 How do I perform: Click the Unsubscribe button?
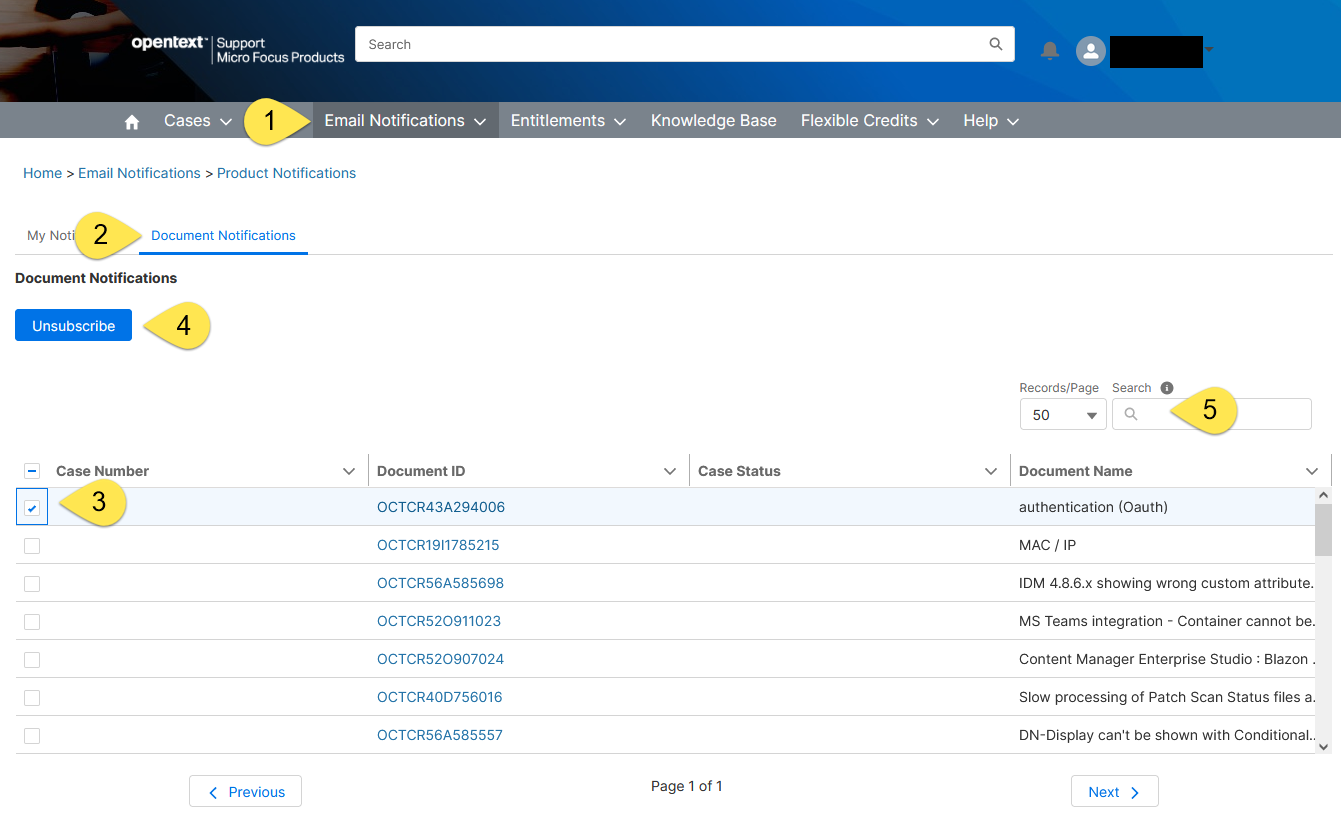pyautogui.click(x=73, y=326)
